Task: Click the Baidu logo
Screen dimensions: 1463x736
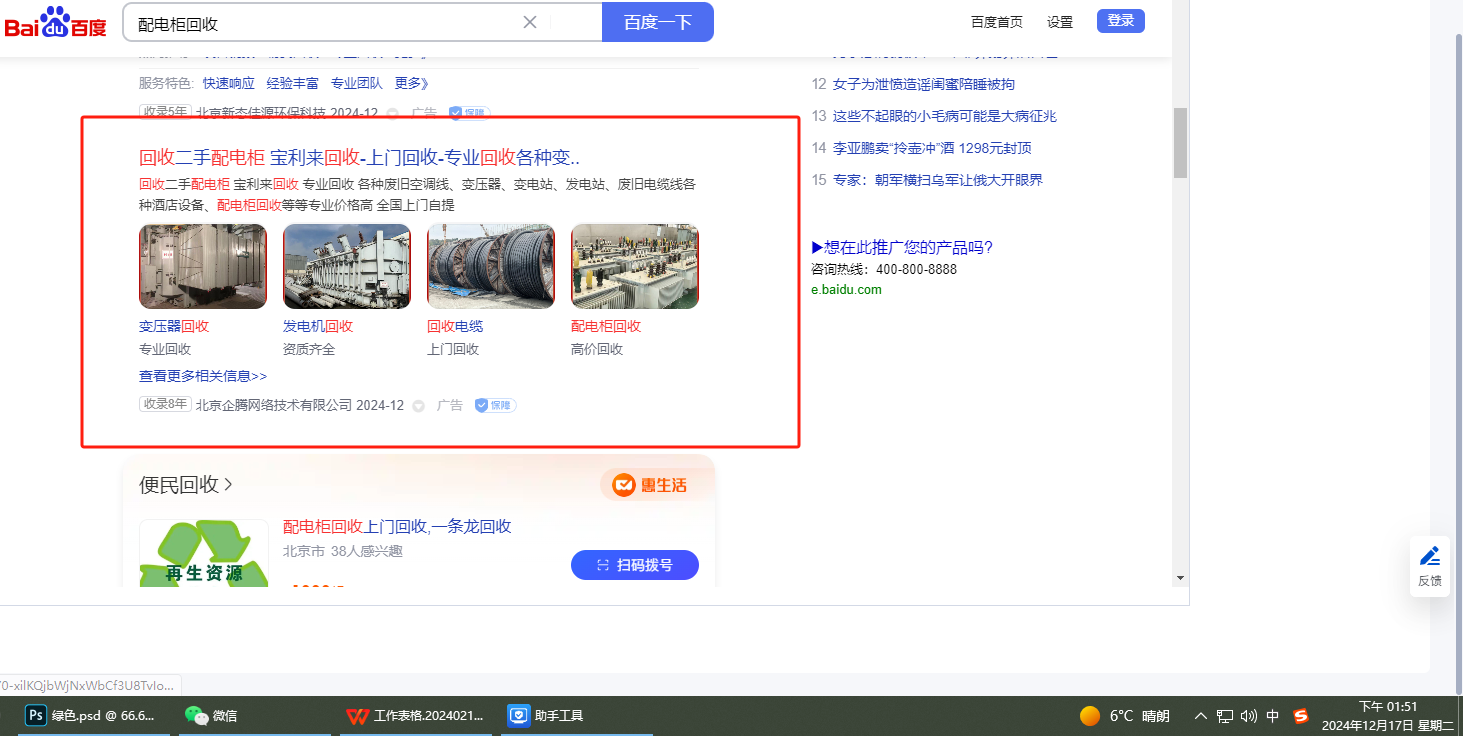Action: (x=55, y=22)
